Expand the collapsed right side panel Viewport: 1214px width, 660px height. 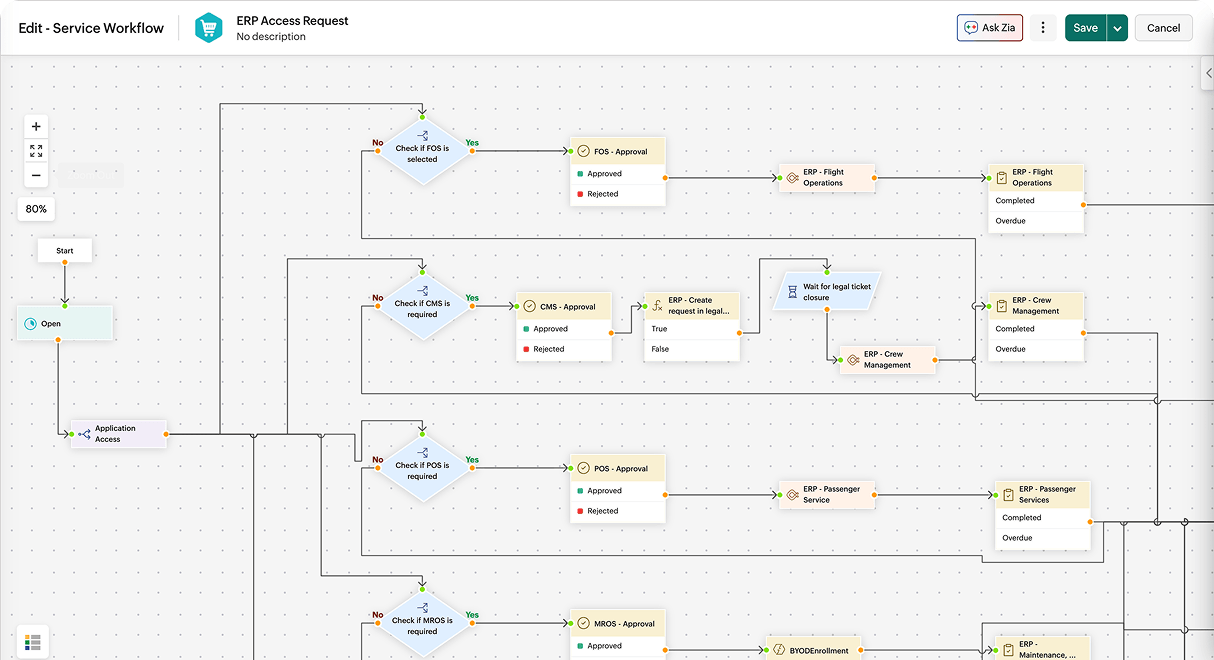tap(1208, 73)
